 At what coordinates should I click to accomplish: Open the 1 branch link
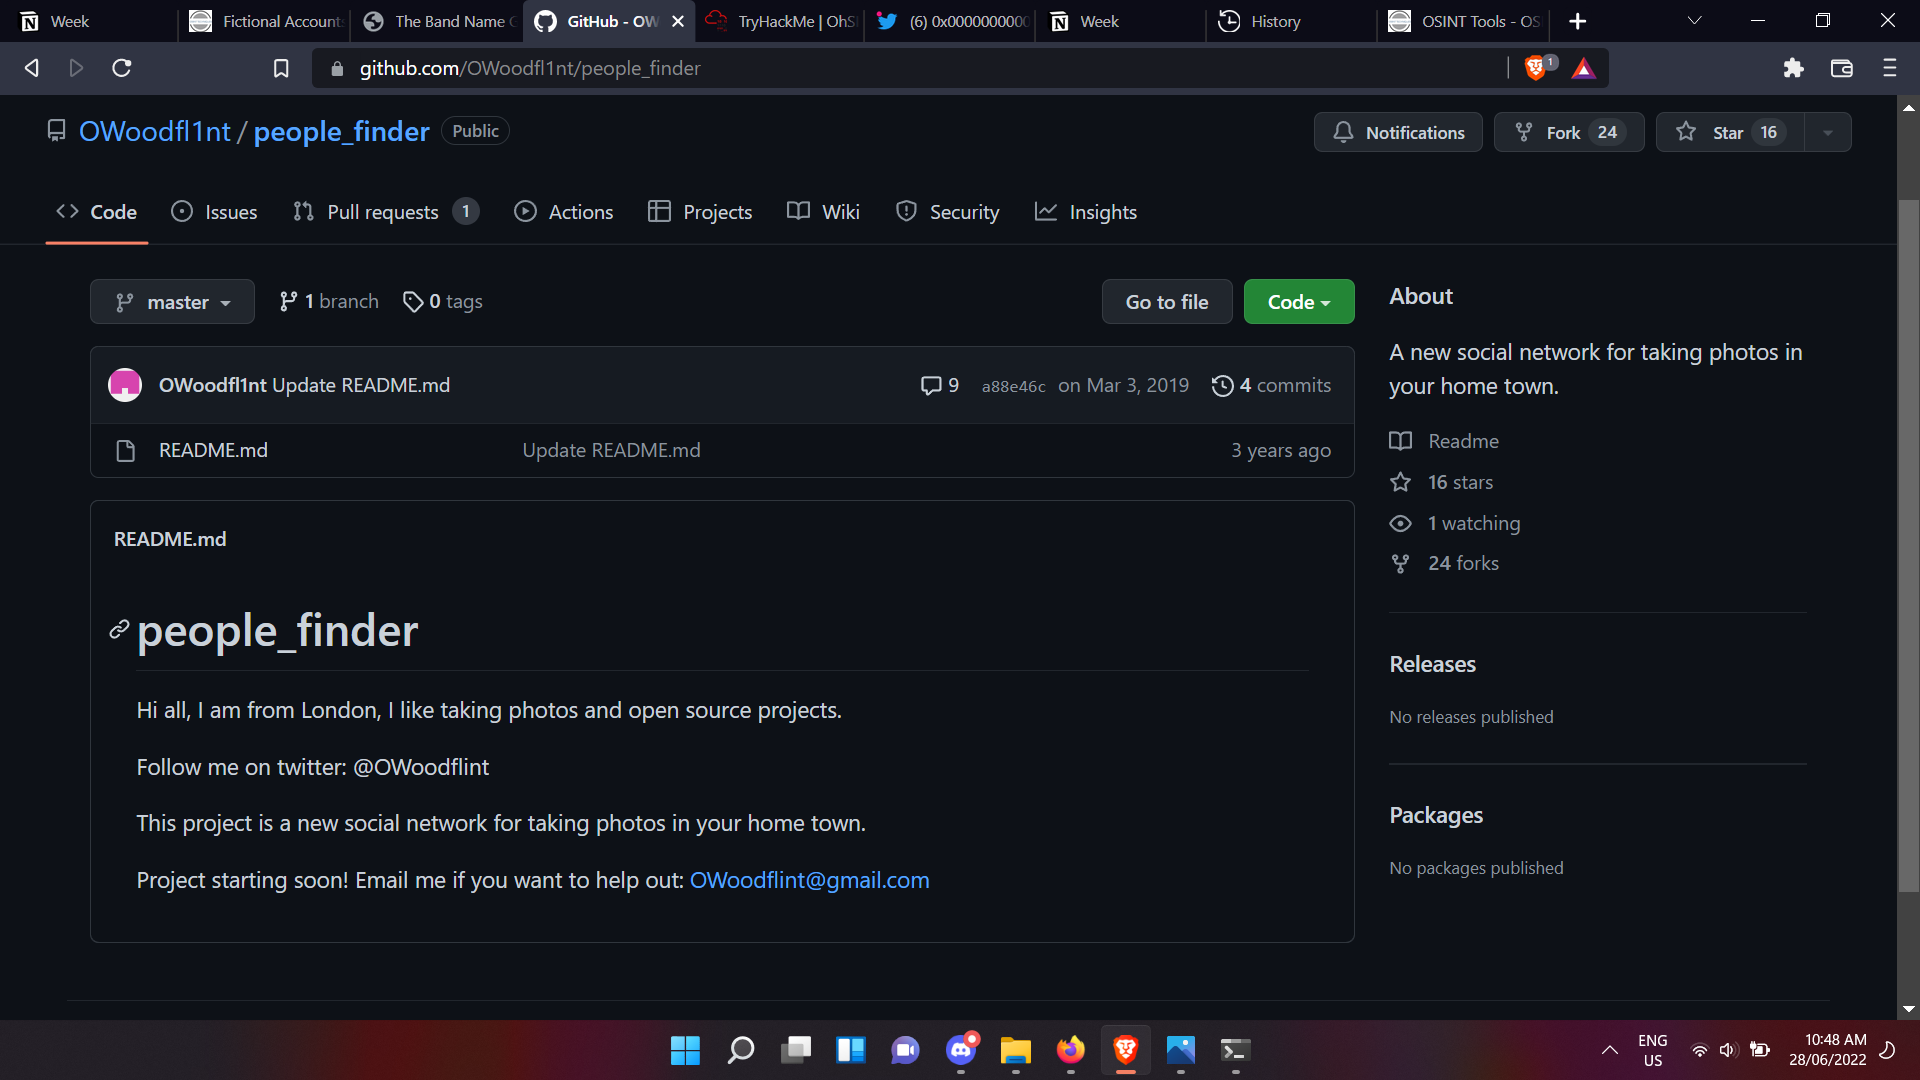(329, 301)
